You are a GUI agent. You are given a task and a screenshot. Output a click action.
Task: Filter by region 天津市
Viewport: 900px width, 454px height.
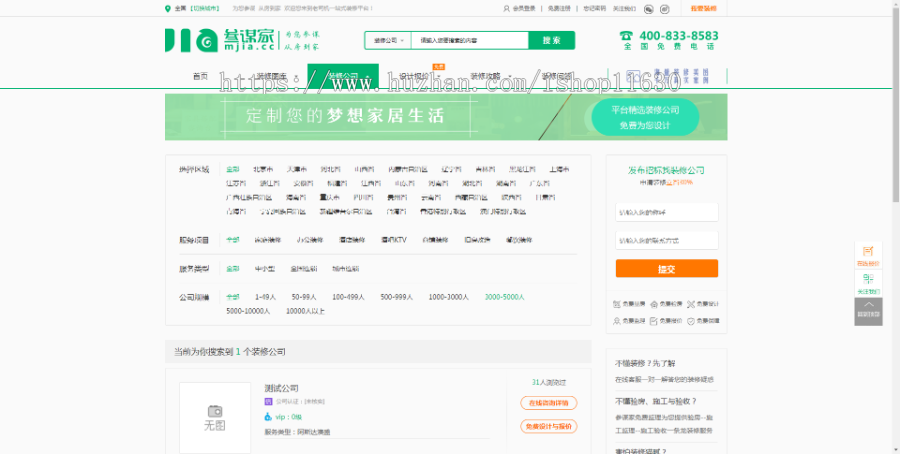[297, 169]
